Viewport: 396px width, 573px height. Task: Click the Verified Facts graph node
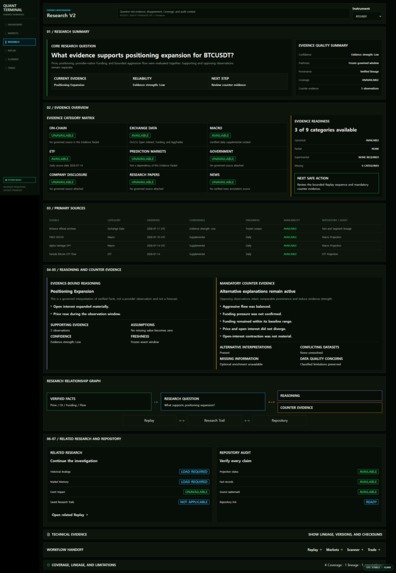pos(99,402)
